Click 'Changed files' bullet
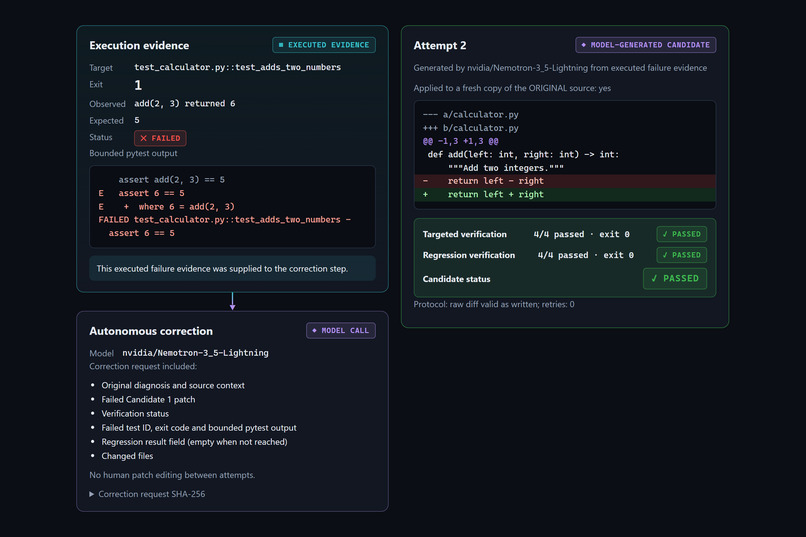806x537 pixels. click(x=127, y=456)
